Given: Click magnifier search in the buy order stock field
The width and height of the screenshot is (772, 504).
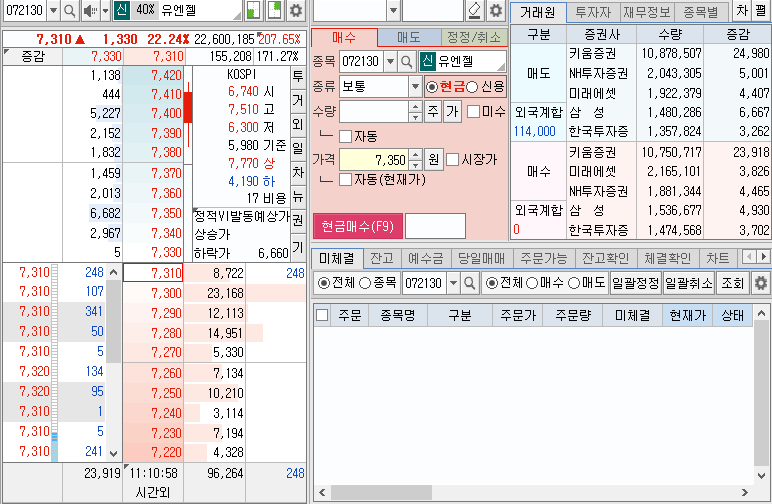Looking at the screenshot, I should click(407, 62).
